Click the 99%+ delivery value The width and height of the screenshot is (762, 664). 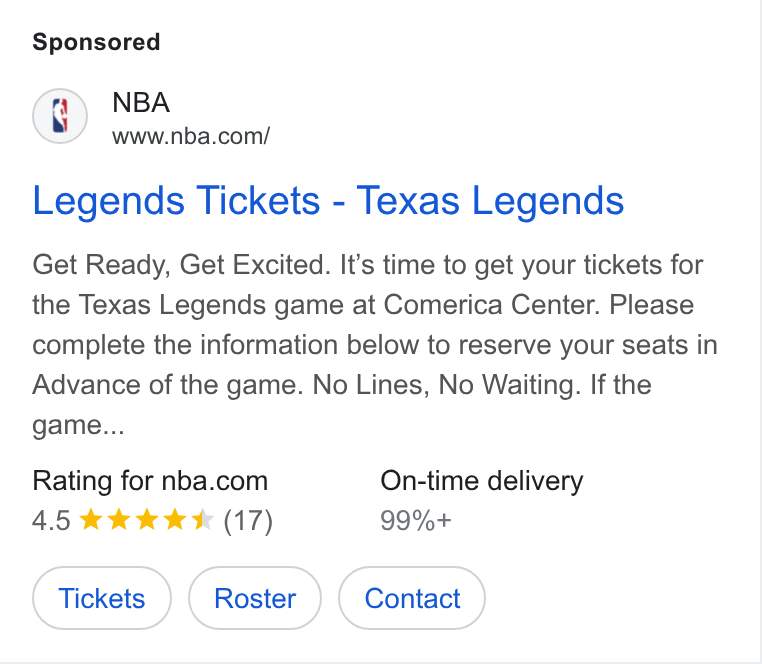(x=416, y=521)
